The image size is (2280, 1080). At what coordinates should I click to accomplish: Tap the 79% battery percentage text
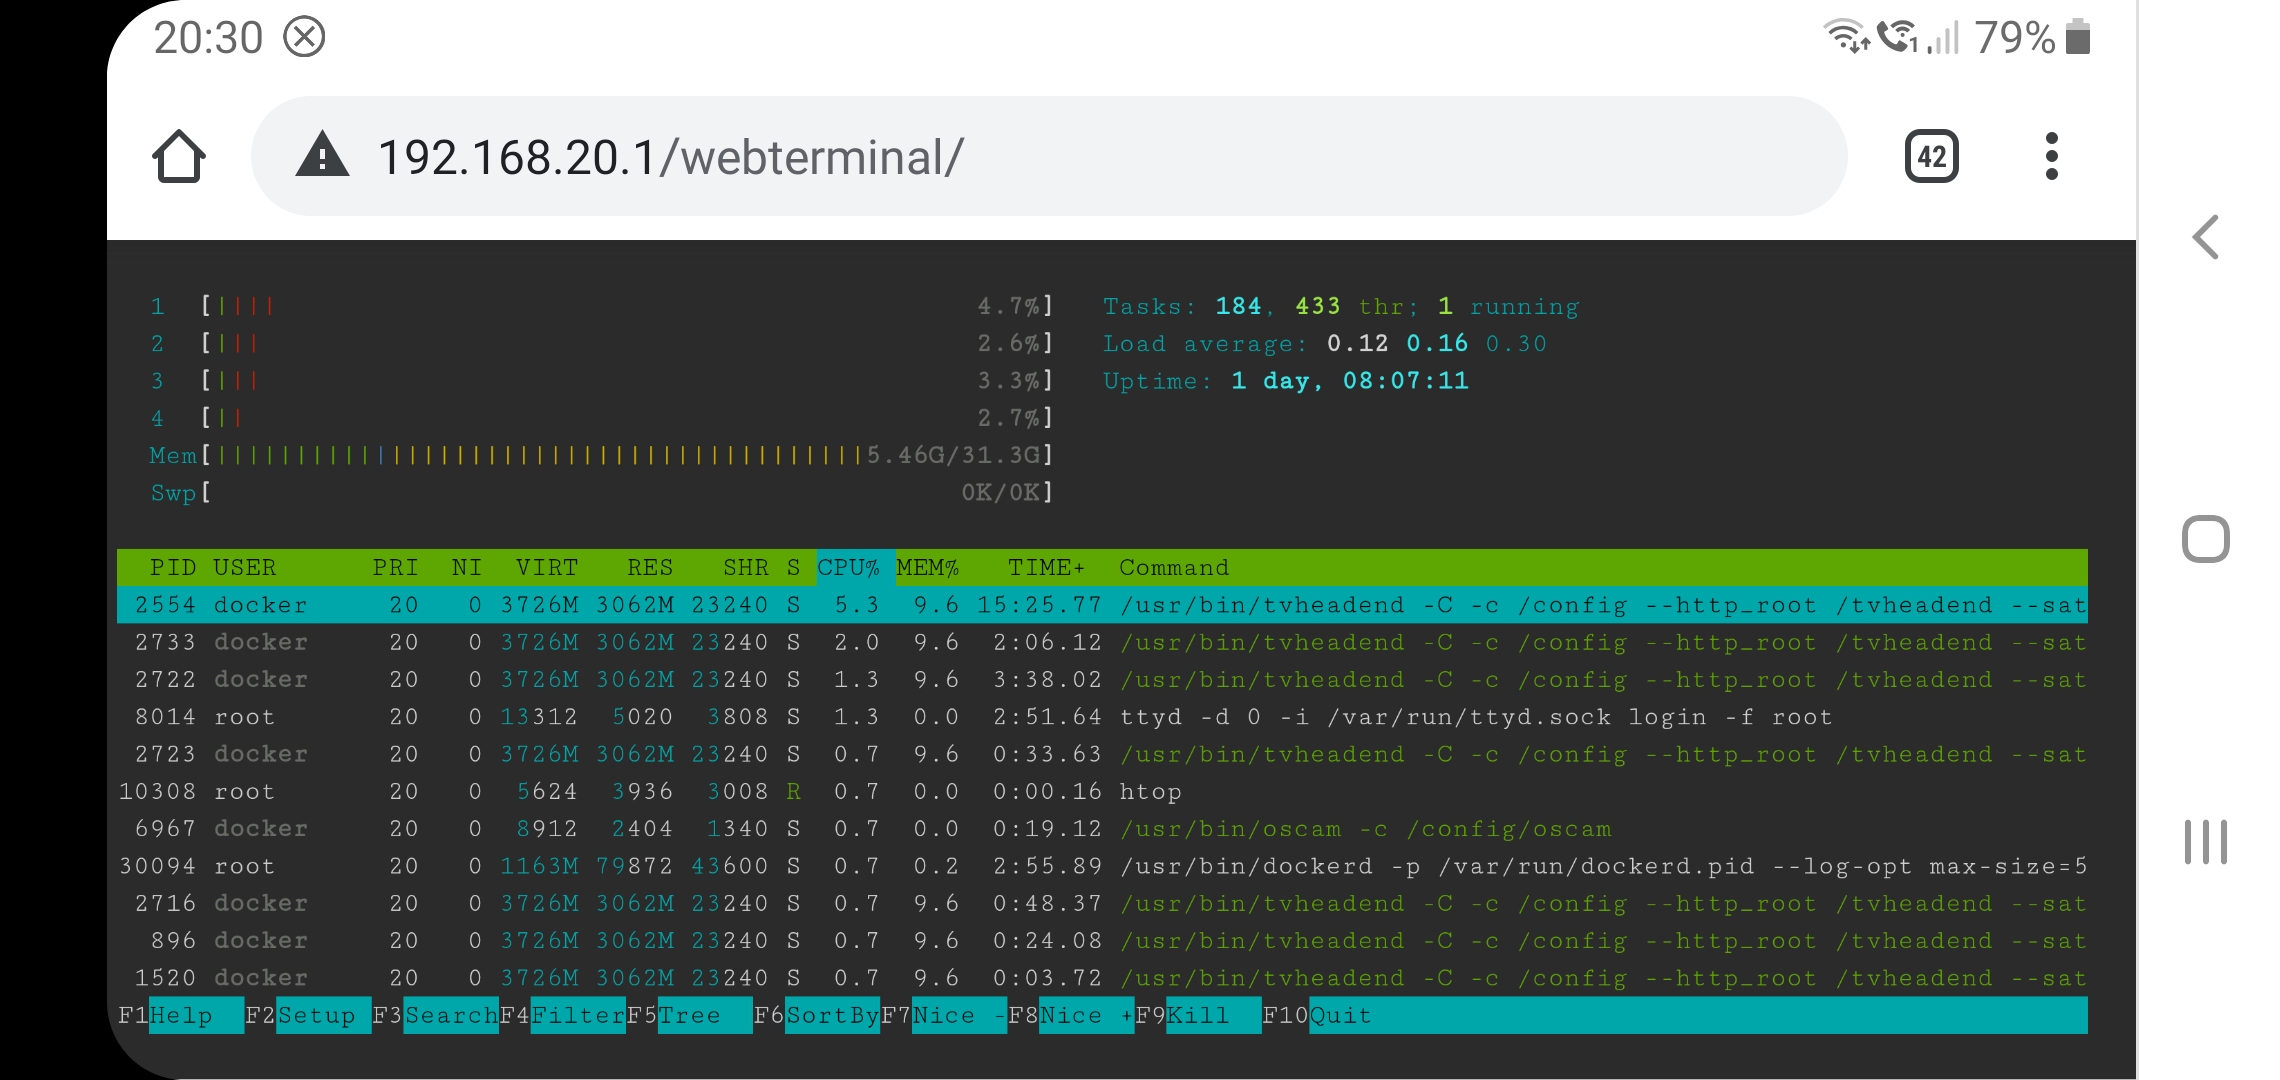tap(2014, 38)
